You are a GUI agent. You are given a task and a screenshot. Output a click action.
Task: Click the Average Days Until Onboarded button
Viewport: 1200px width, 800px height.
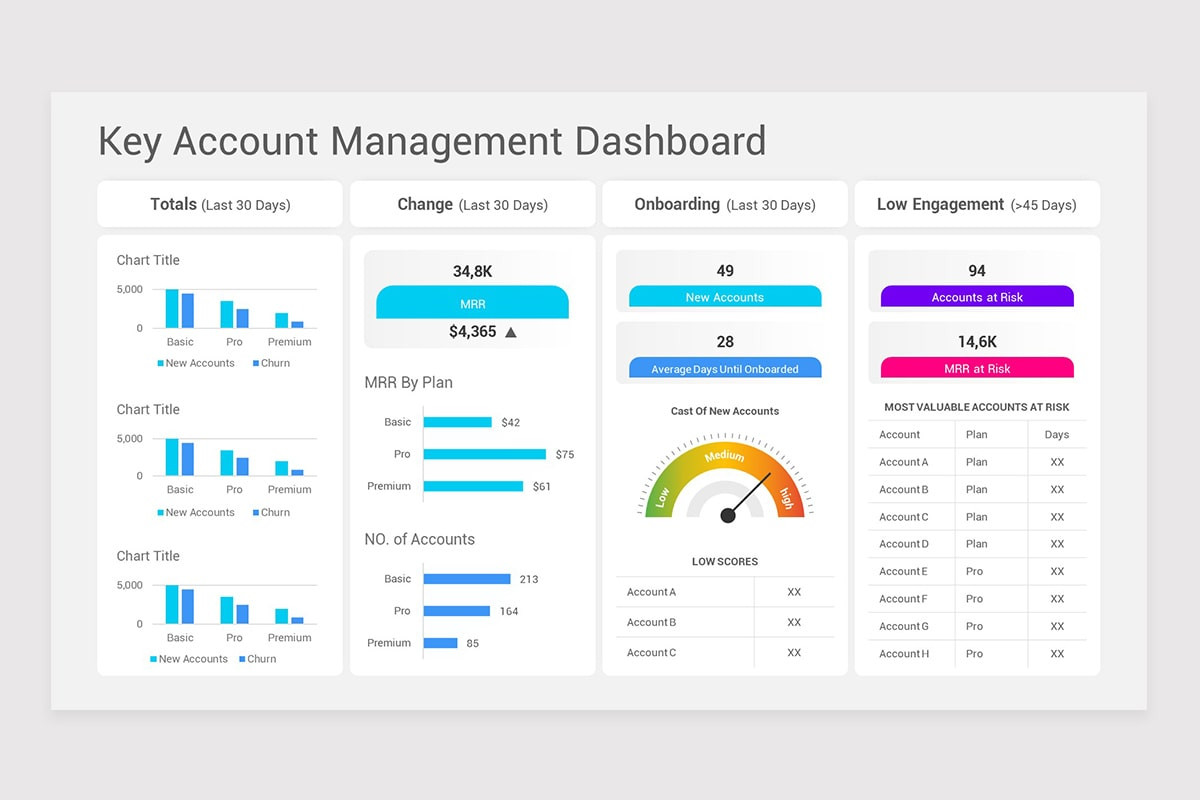(725, 369)
